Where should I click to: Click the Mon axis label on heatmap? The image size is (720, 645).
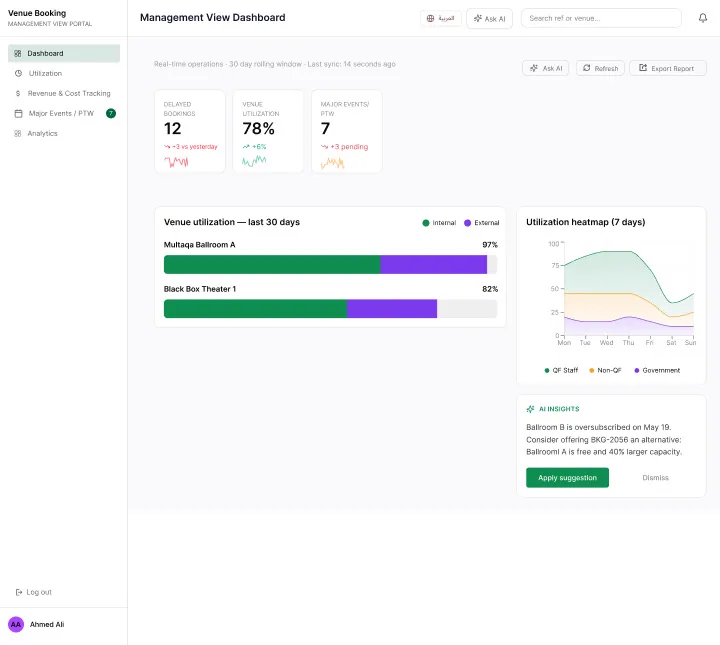tap(564, 342)
